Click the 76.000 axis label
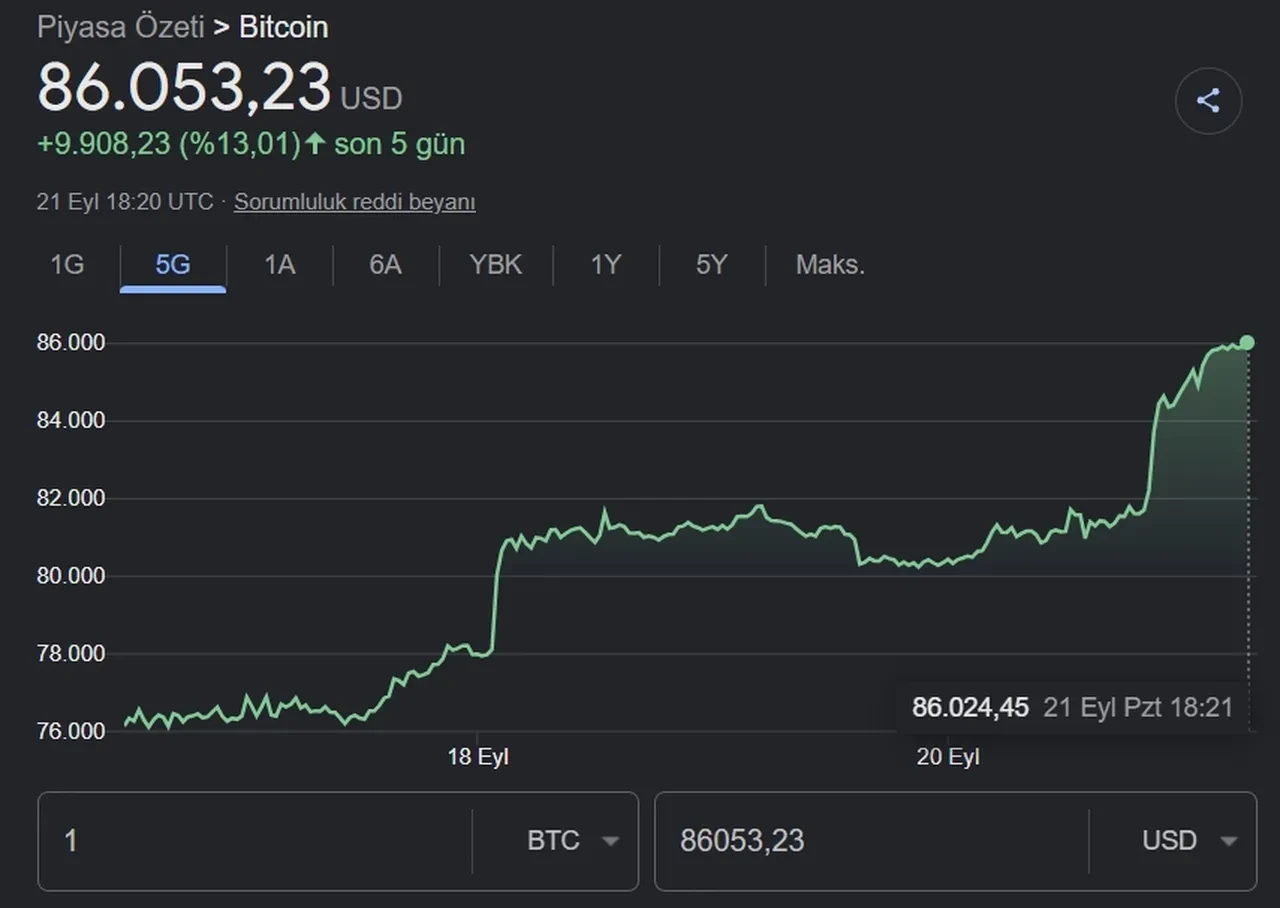Screen dimensions: 1280x908 tap(71, 731)
